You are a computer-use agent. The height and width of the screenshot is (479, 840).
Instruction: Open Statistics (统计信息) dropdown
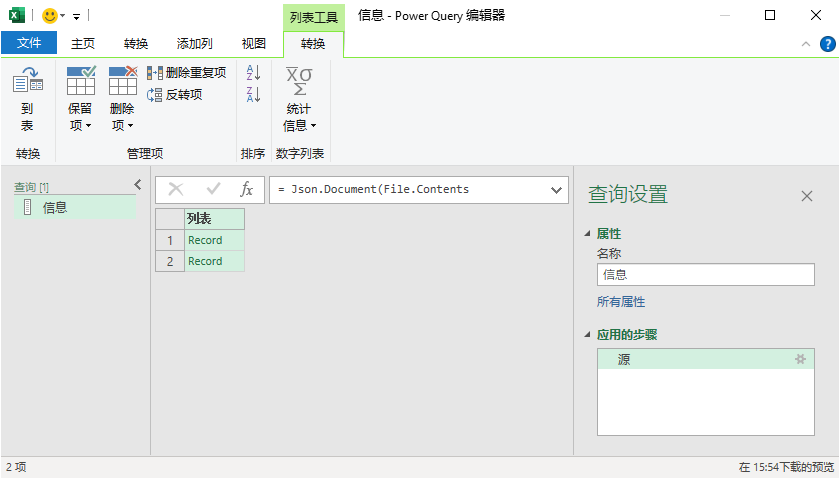[x=299, y=99]
